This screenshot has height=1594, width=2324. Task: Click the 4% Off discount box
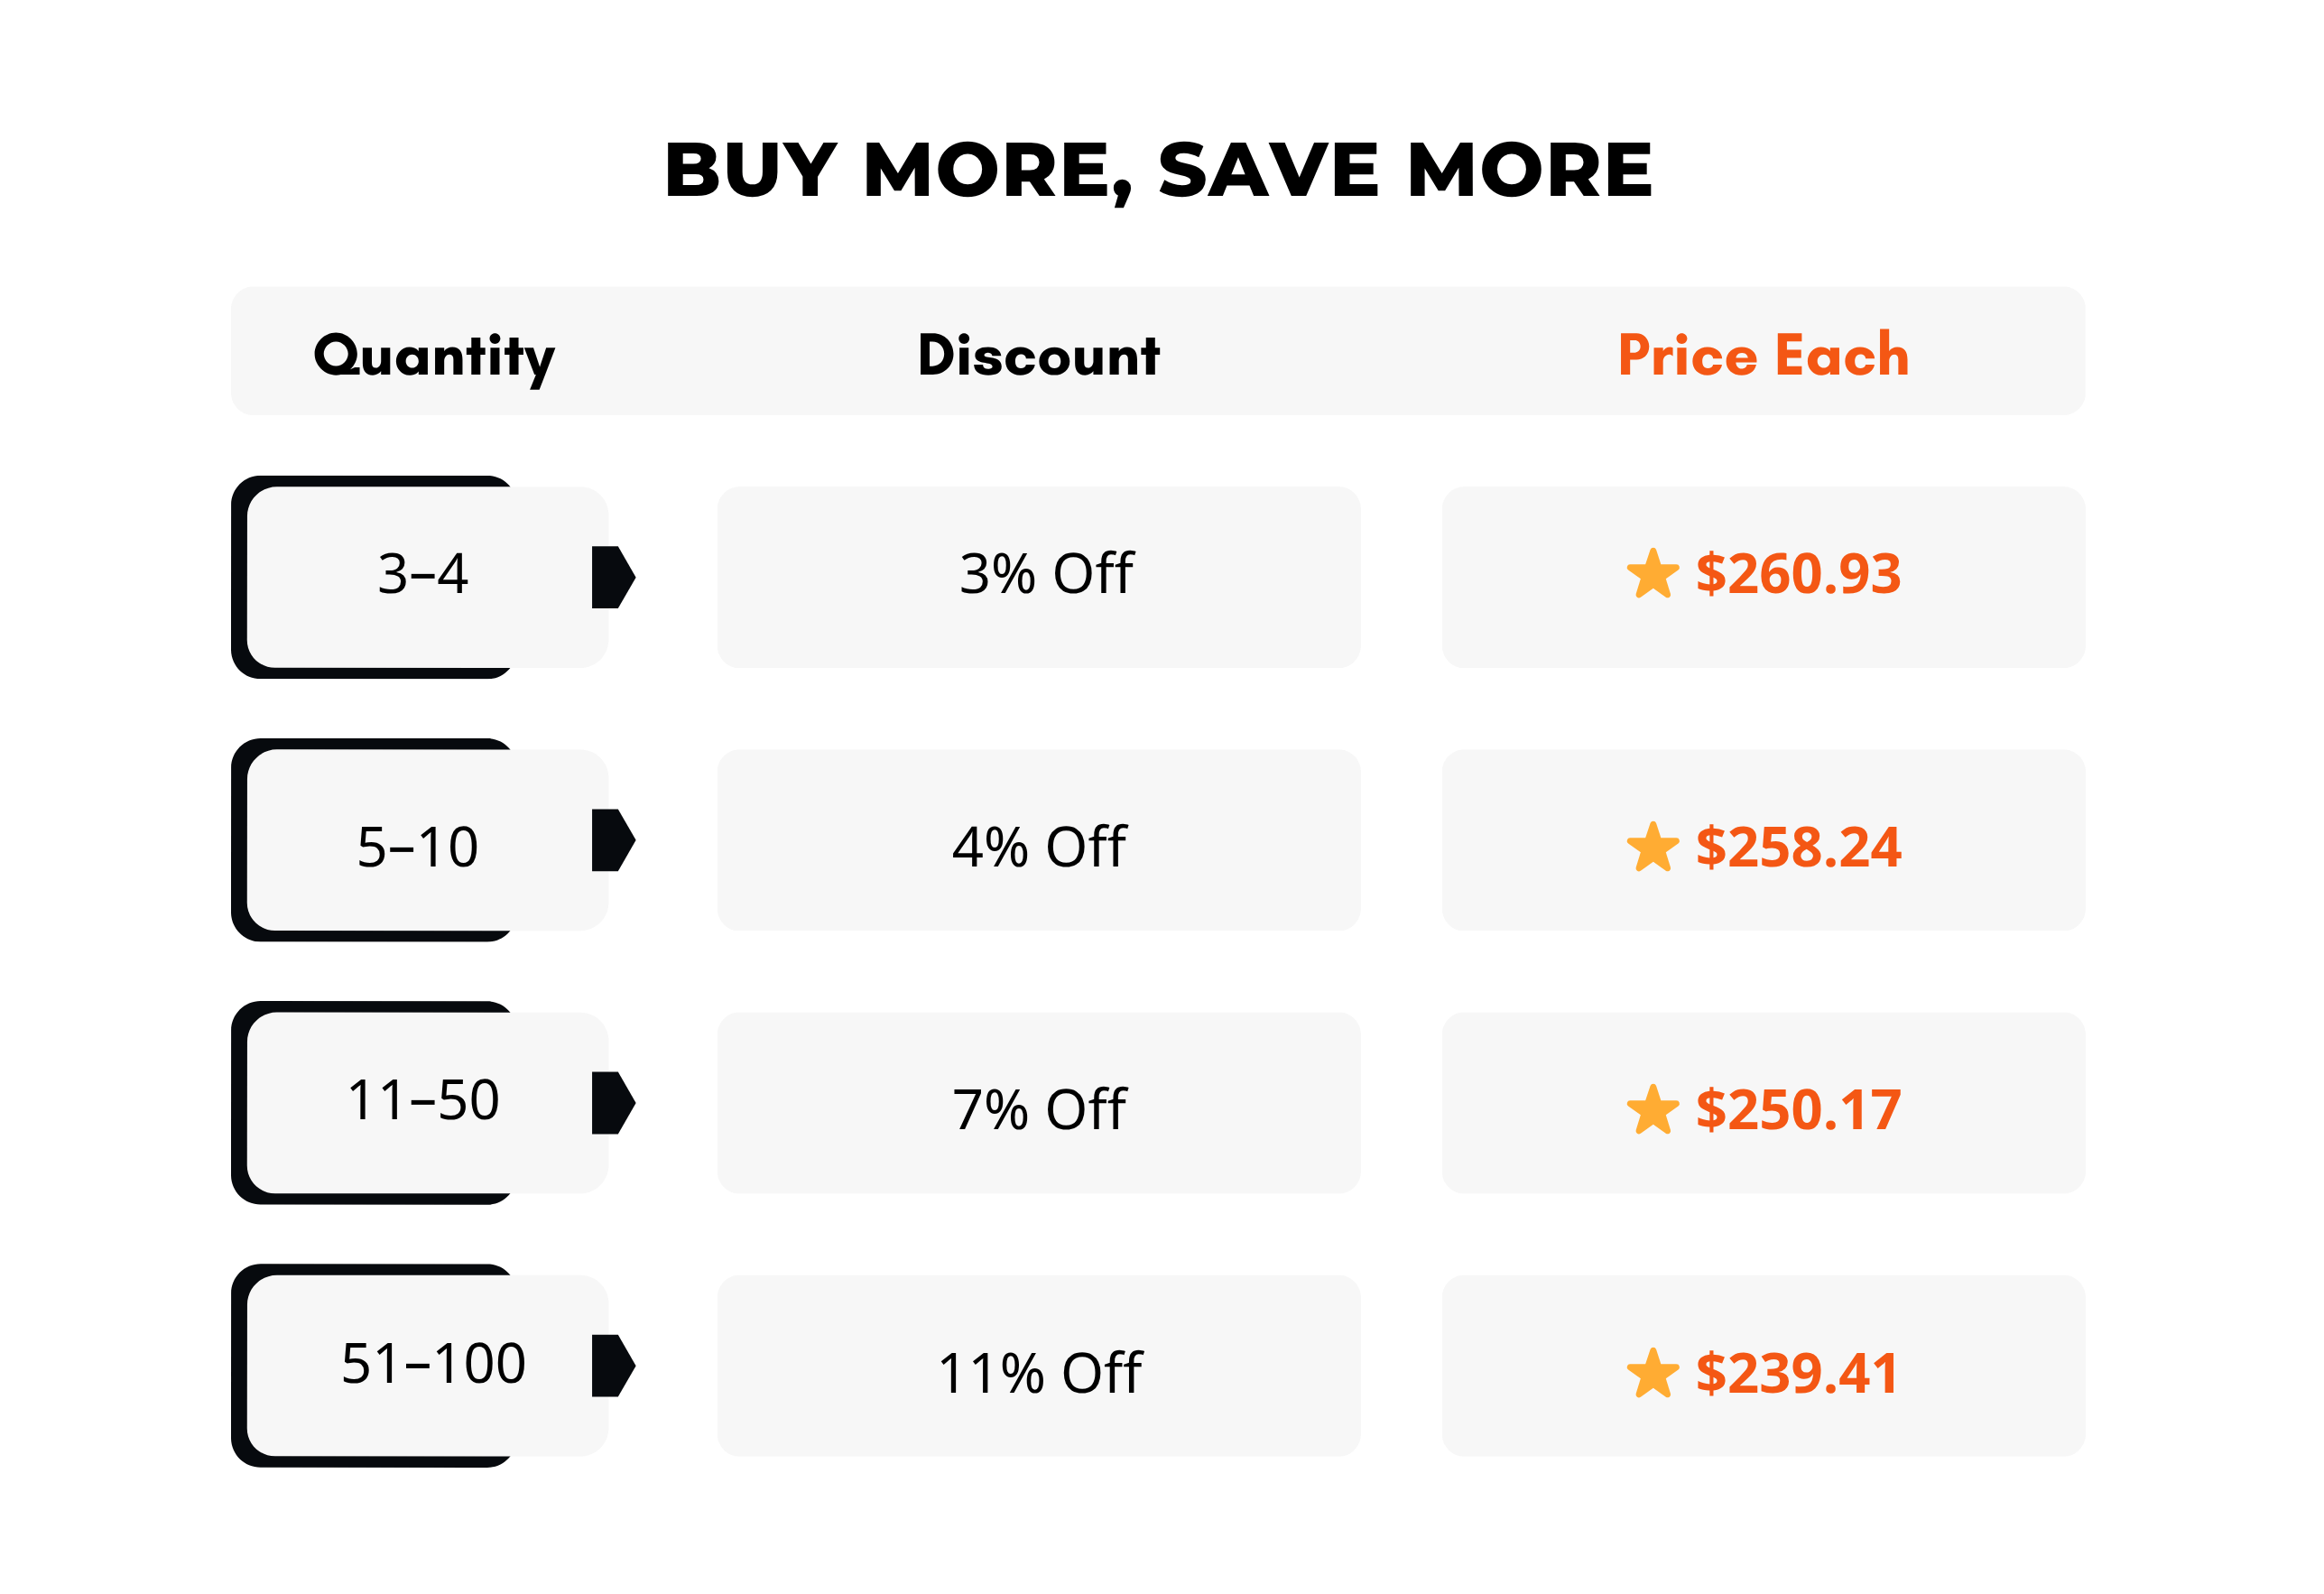1038,840
